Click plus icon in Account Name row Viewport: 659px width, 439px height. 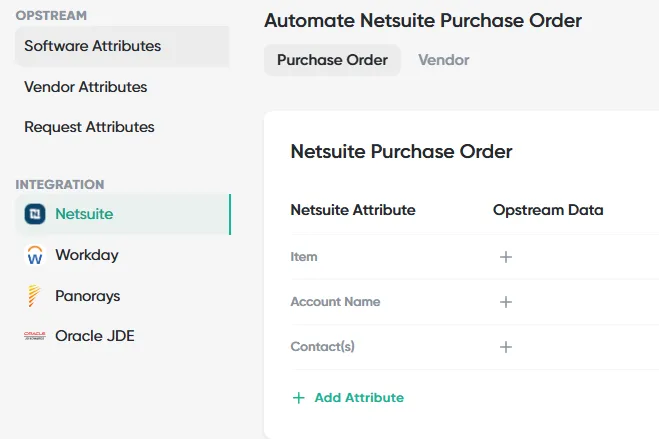pyautogui.click(x=506, y=302)
